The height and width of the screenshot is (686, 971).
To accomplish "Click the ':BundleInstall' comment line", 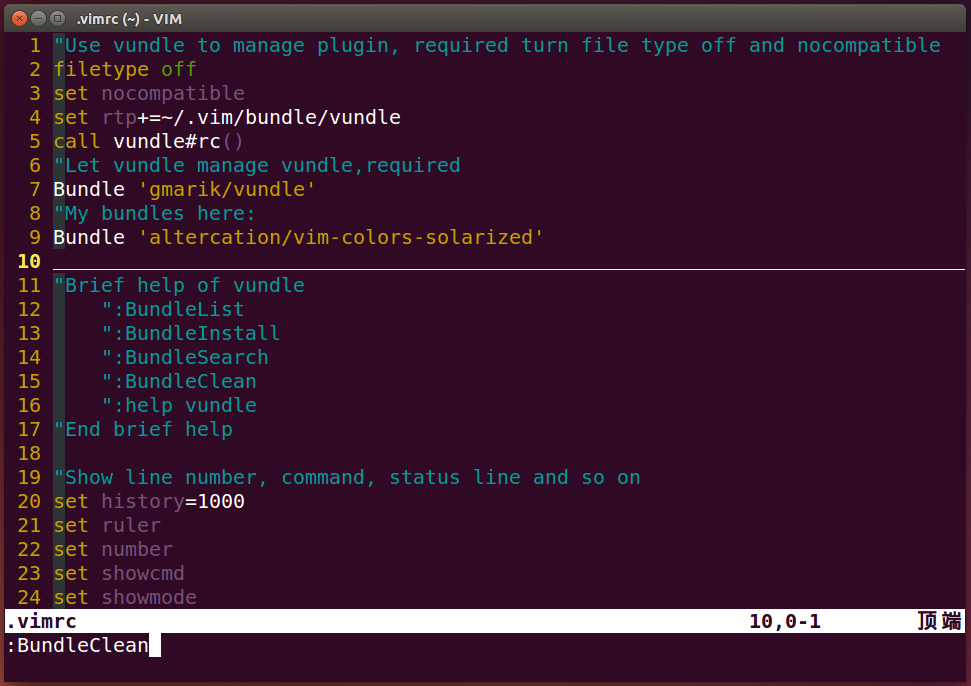I will (191, 334).
